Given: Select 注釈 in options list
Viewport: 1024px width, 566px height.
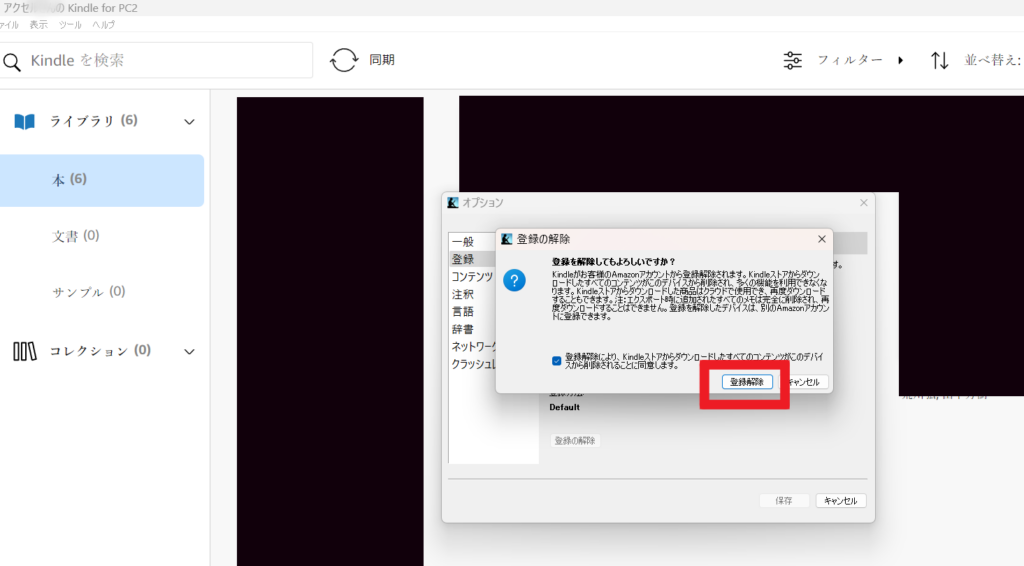Looking at the screenshot, I should click(463, 294).
